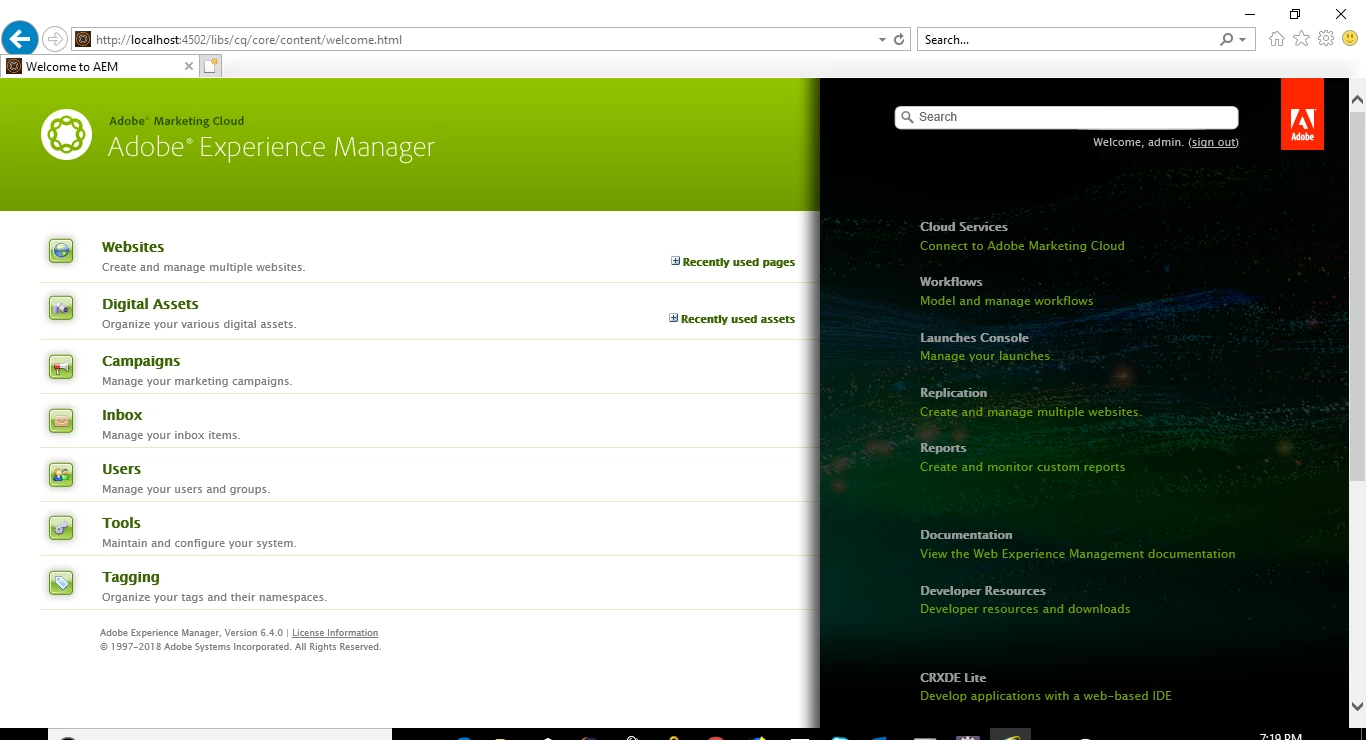Open CRXDE Lite heading link

coord(953,678)
